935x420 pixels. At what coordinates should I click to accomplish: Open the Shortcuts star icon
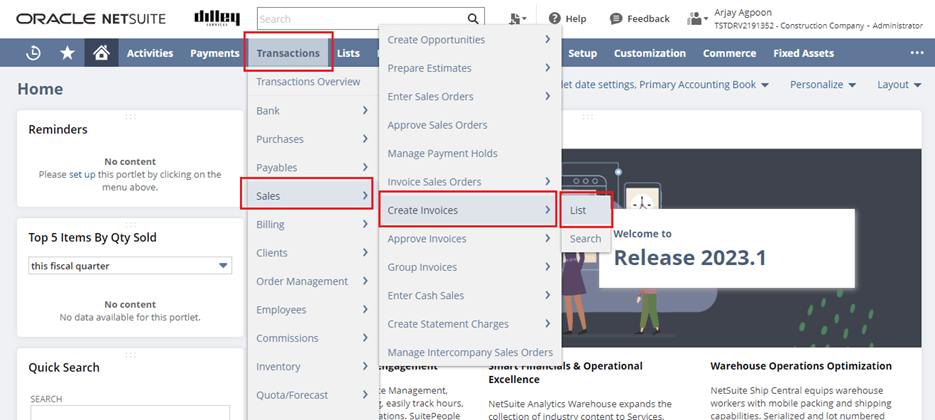click(x=67, y=54)
